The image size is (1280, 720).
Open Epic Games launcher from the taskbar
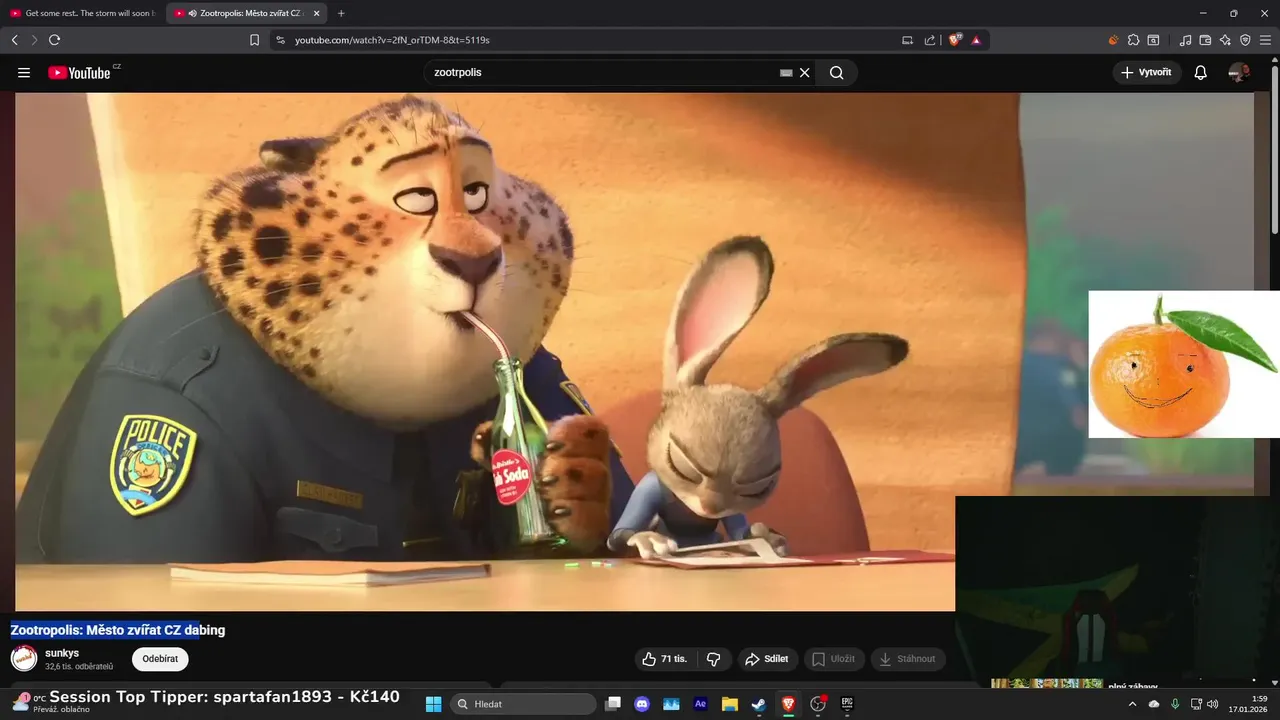[x=846, y=704]
